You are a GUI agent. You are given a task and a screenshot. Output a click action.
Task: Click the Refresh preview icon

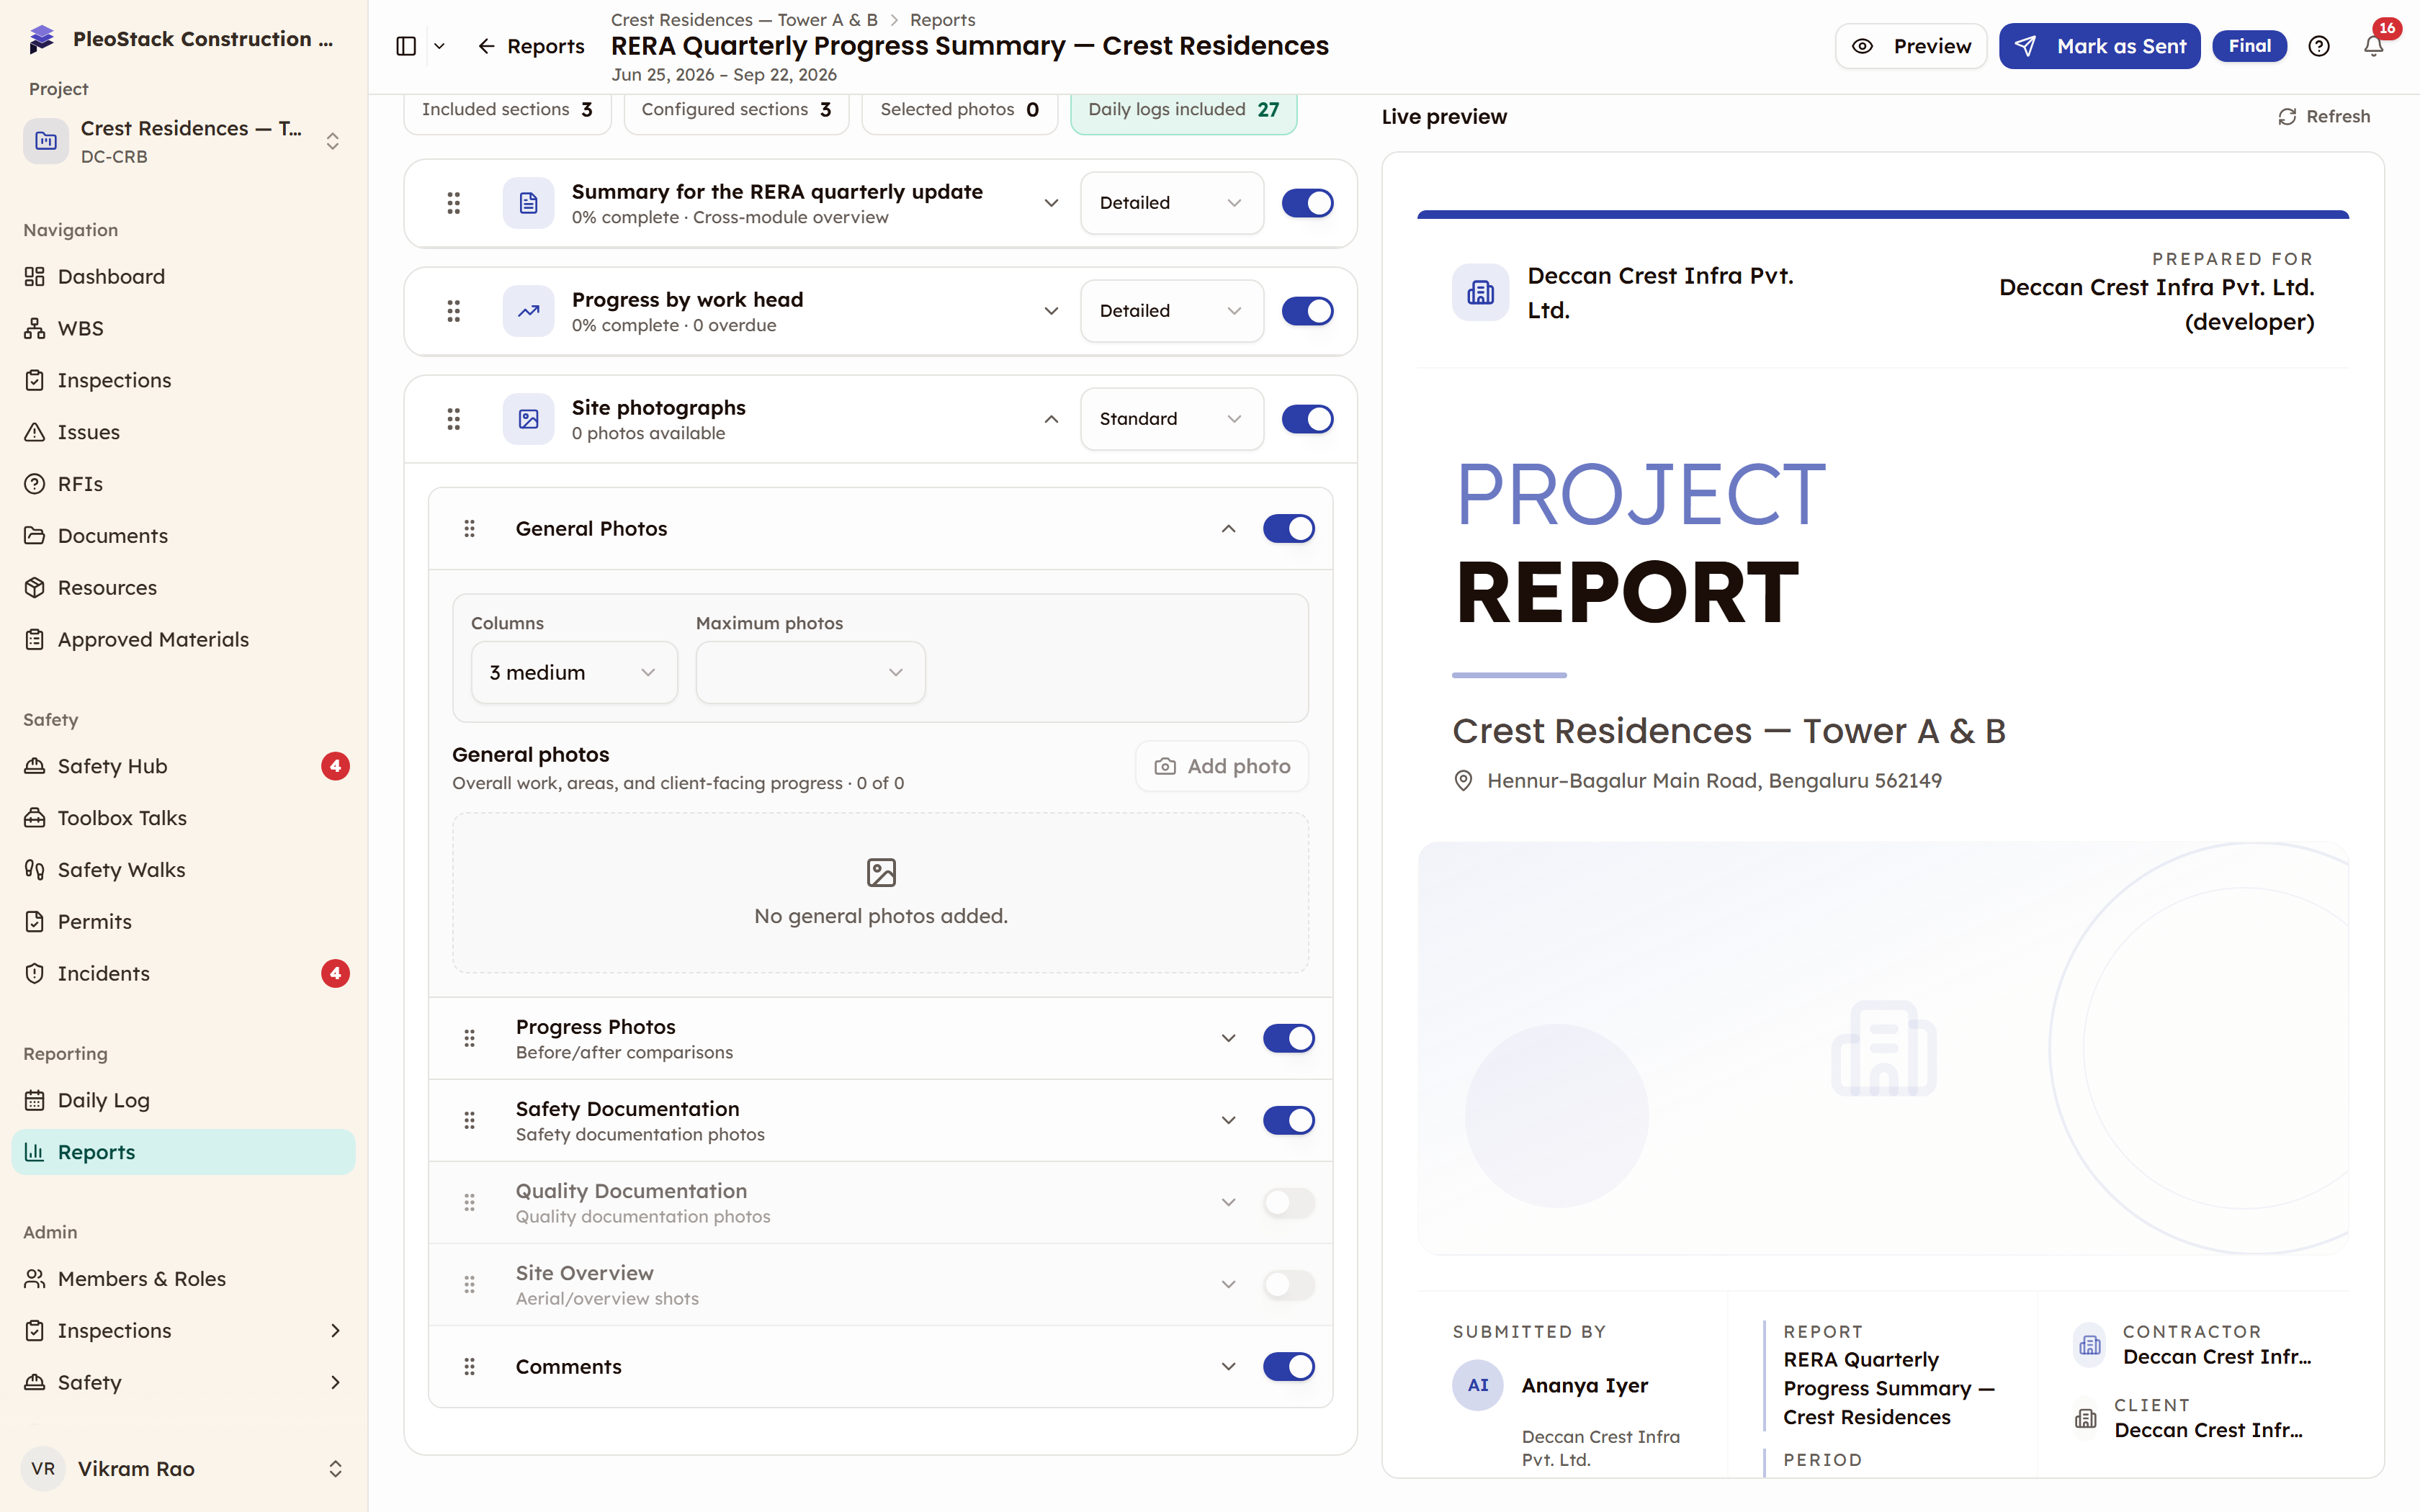coord(2286,117)
